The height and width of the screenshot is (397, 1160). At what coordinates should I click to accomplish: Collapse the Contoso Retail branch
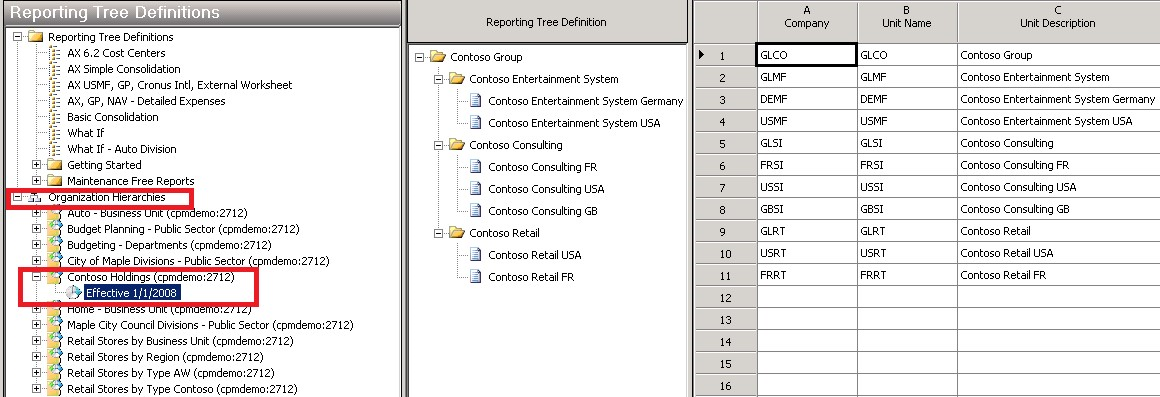point(439,233)
